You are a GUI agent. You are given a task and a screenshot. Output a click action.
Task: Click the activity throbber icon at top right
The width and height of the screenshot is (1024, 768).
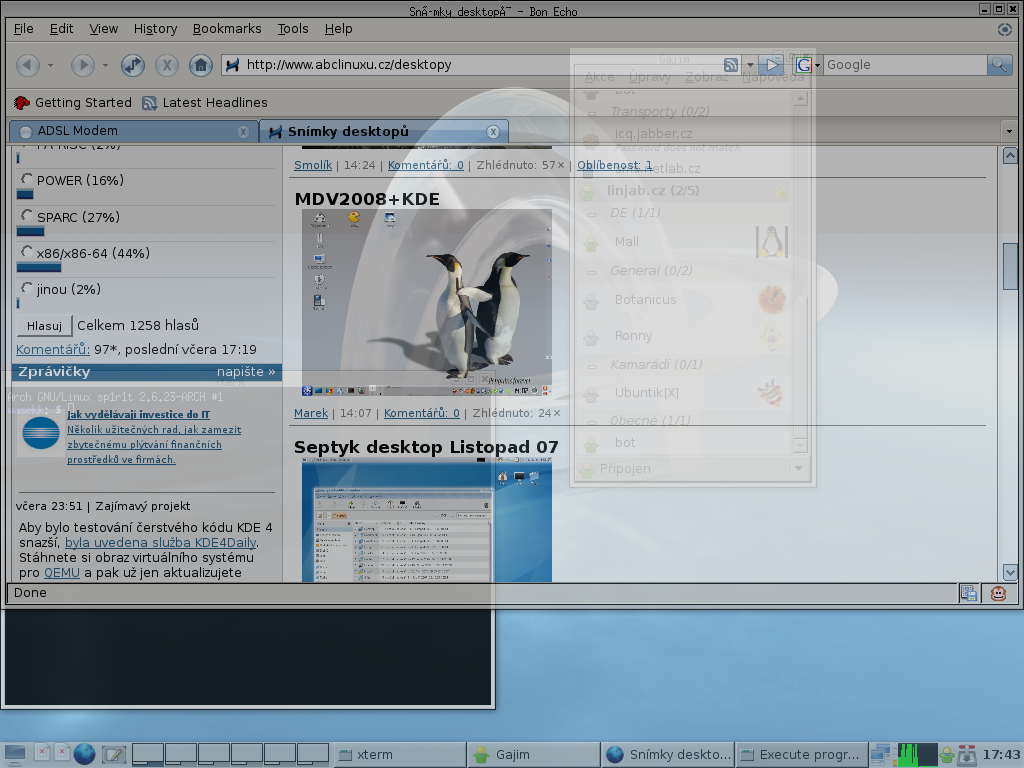[x=1004, y=29]
